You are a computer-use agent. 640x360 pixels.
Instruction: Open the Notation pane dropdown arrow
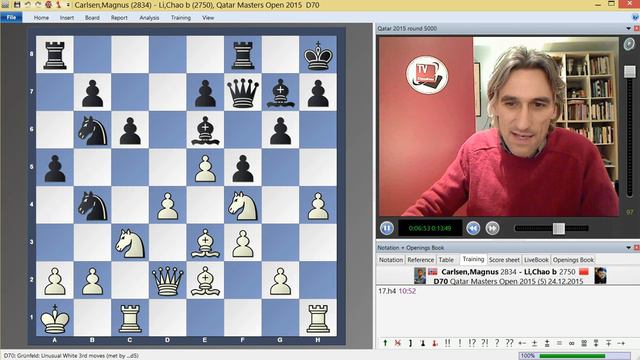pos(629,247)
